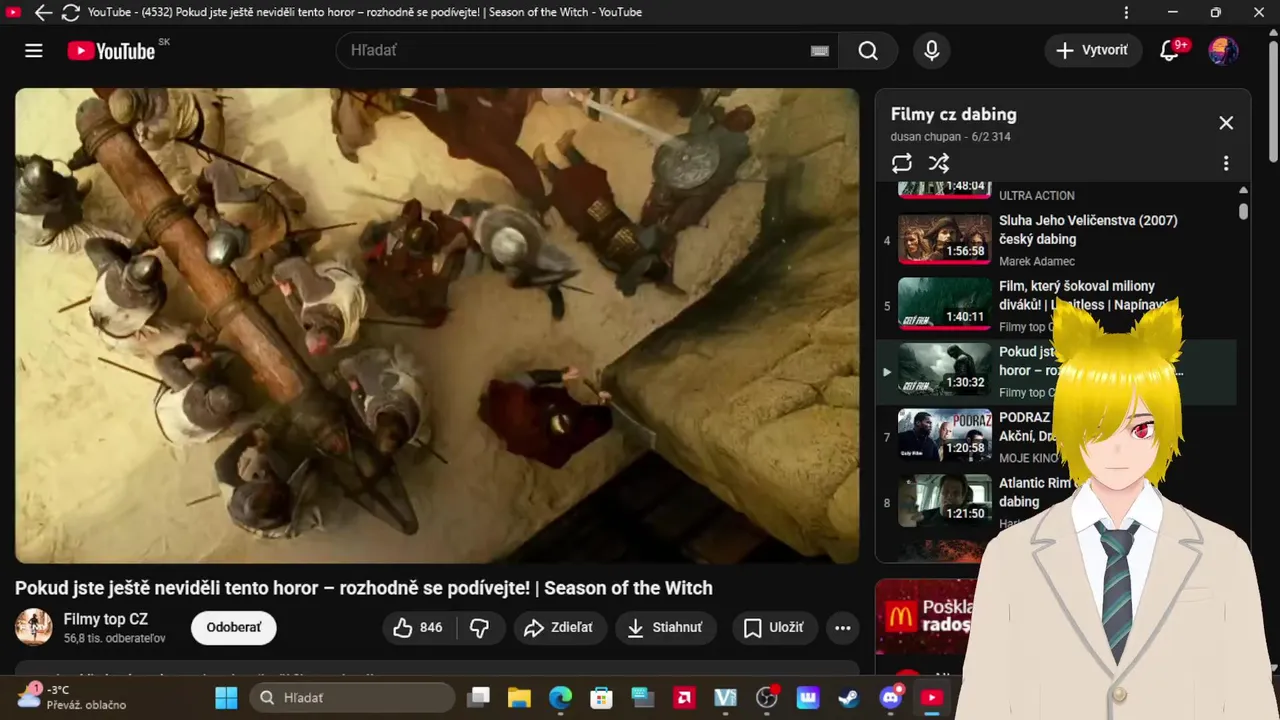Open the YouTube hamburger guide menu
Viewport: 1280px width, 720px height.
click(34, 50)
